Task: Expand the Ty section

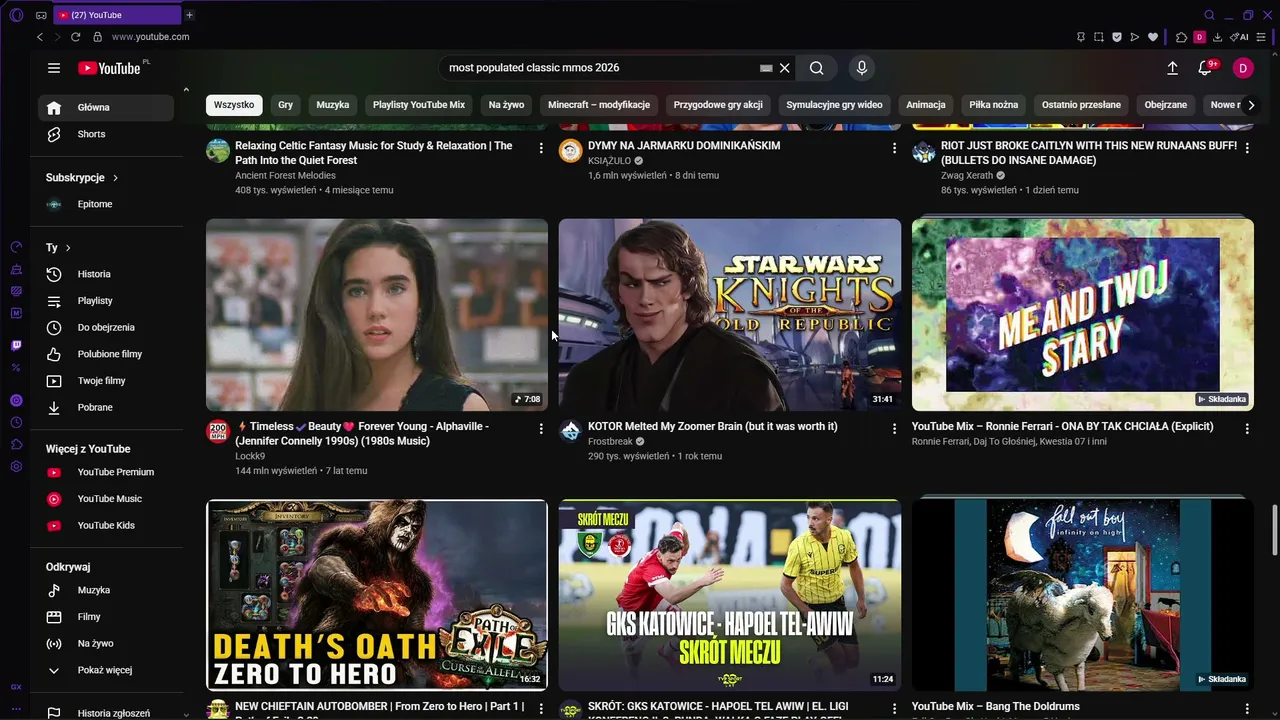Action: coord(58,248)
